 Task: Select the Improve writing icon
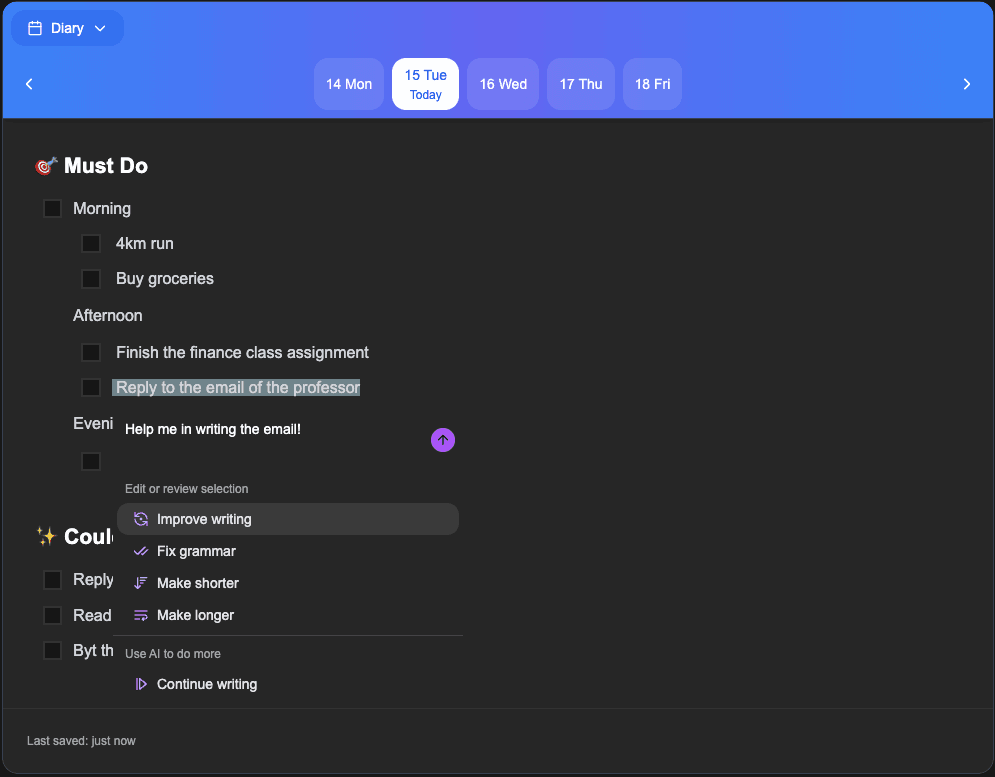(x=140, y=518)
